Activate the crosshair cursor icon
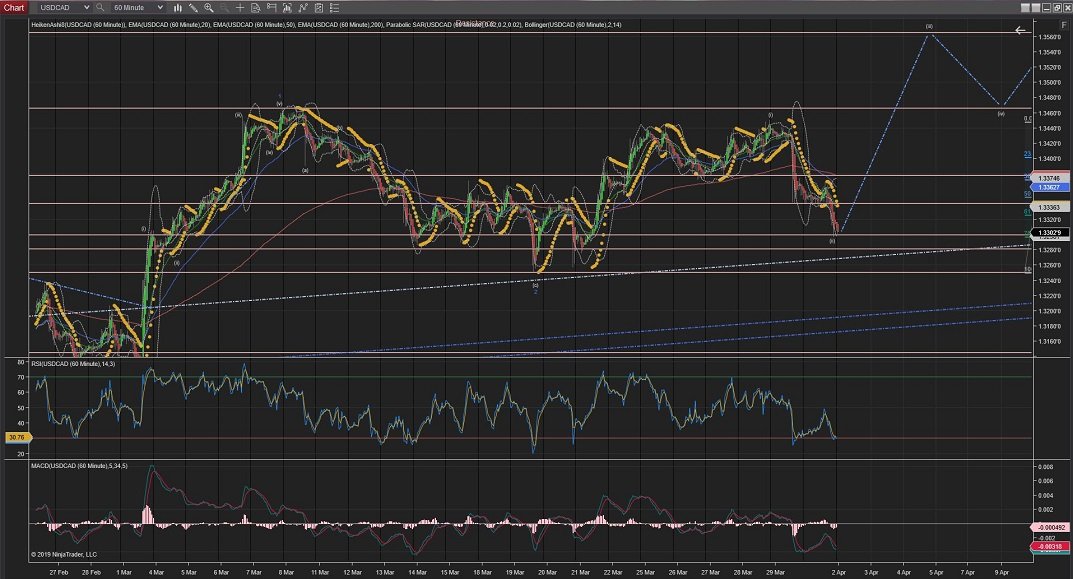Image resolution: width=1073 pixels, height=579 pixels. (240, 9)
